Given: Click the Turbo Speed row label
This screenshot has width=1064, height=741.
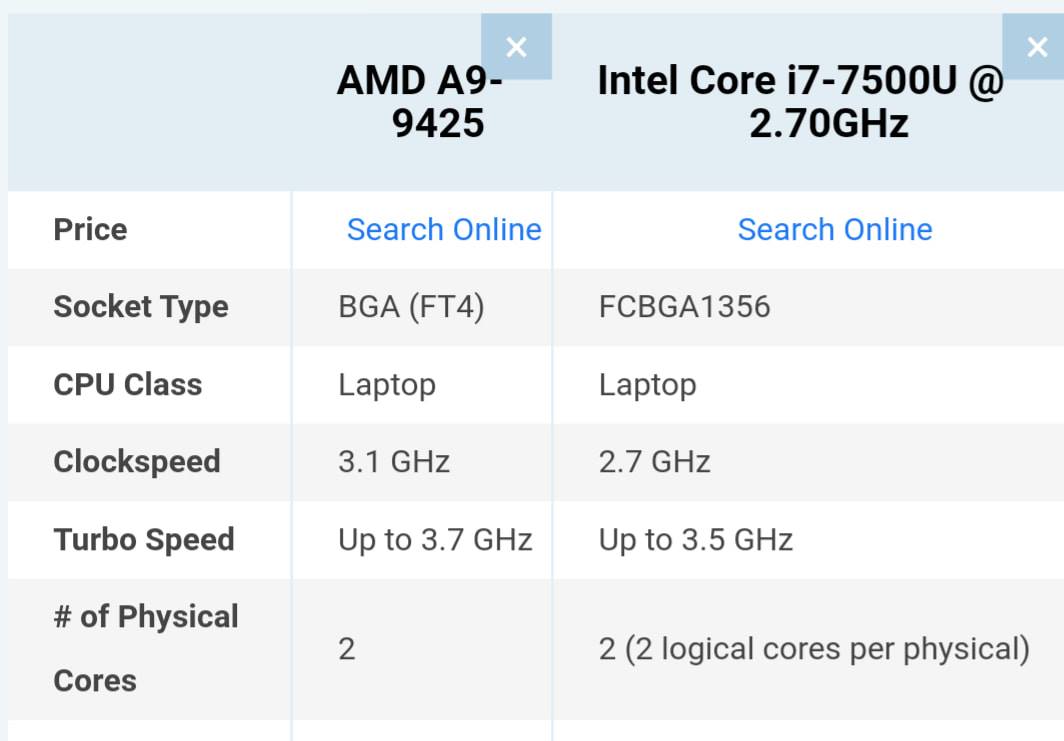Looking at the screenshot, I should tap(144, 540).
